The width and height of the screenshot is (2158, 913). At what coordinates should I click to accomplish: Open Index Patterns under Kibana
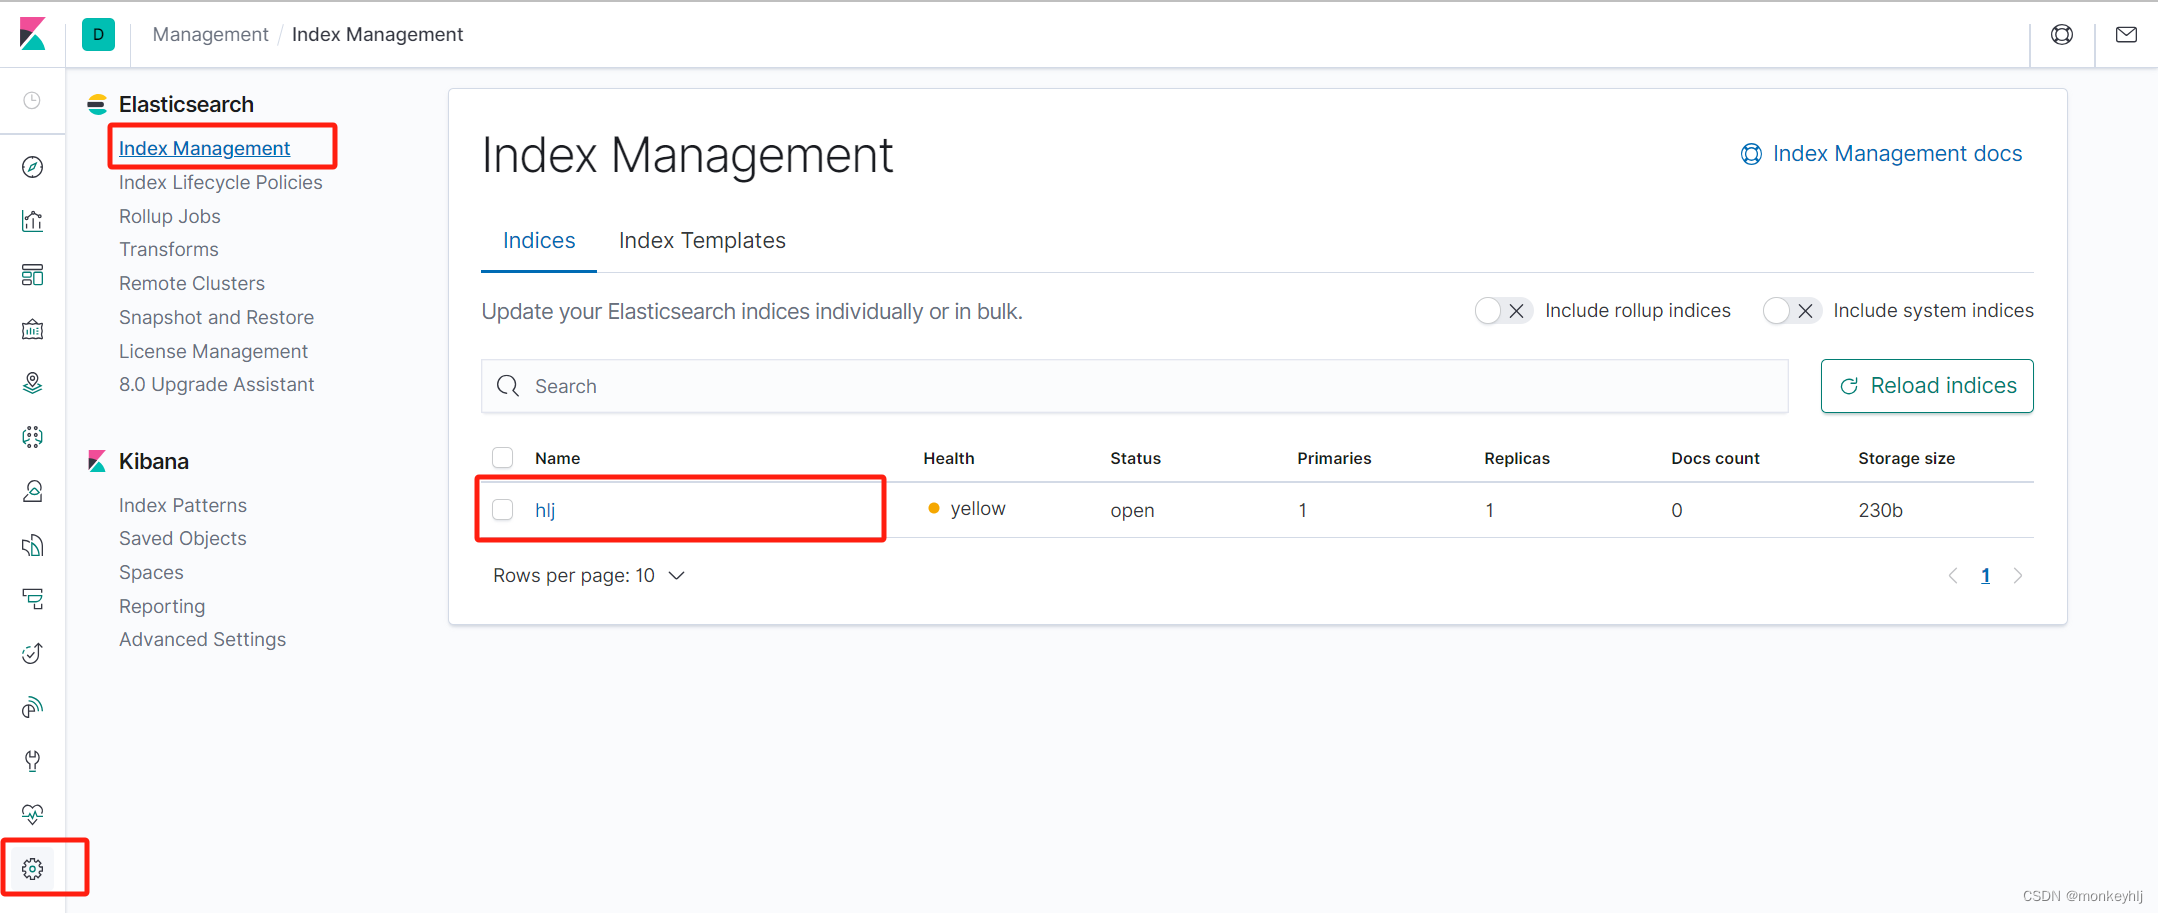tap(182, 505)
